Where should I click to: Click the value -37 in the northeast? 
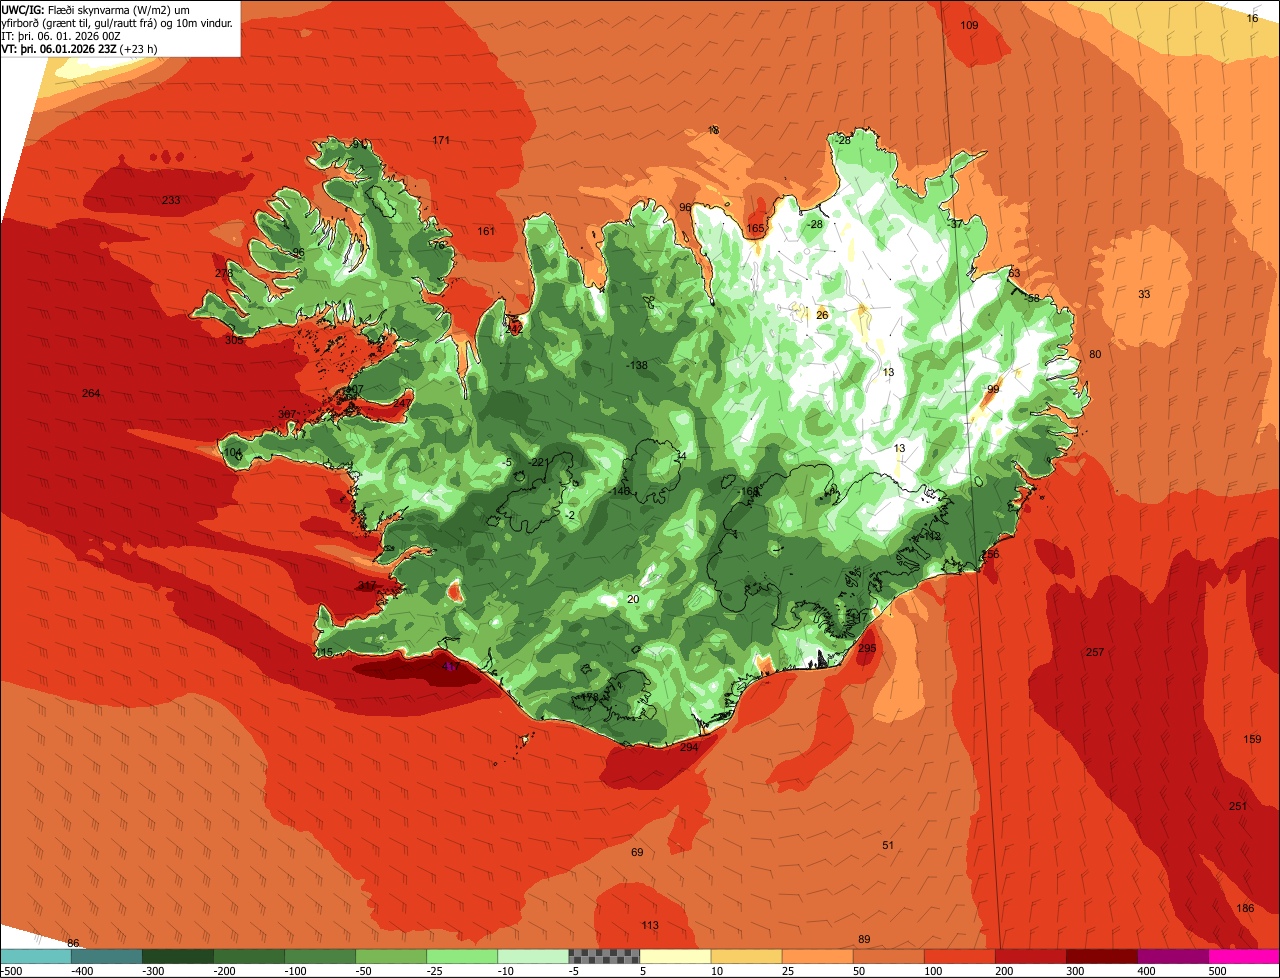point(956,224)
